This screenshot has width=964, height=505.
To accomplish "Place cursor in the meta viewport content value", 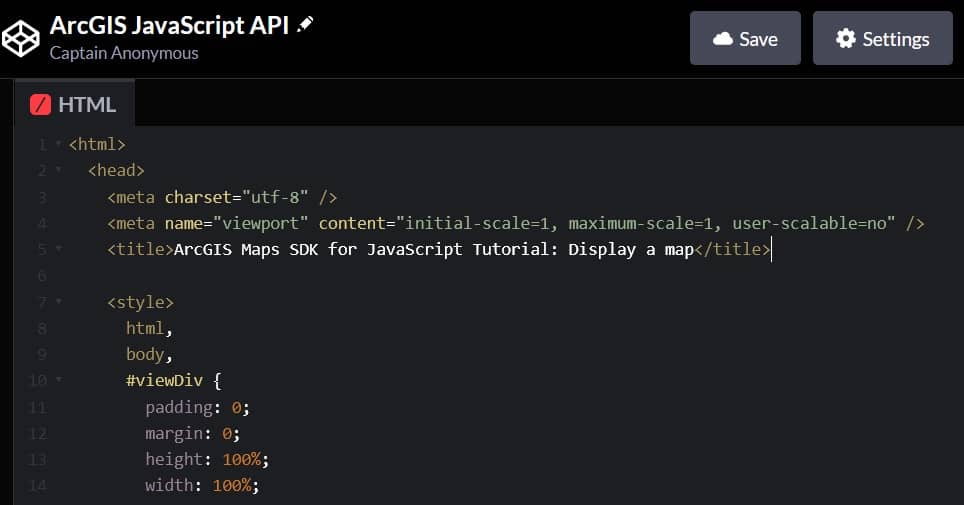I will 646,223.
